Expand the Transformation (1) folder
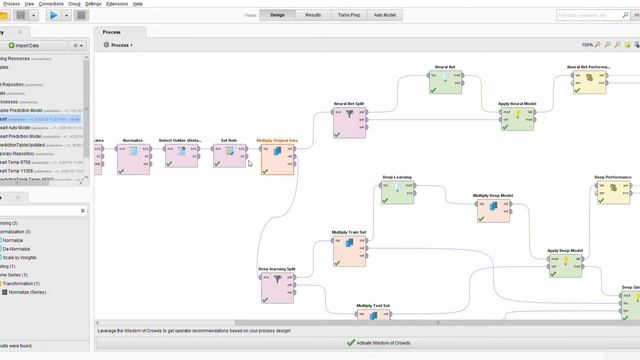640x360 pixels. tap(20, 283)
